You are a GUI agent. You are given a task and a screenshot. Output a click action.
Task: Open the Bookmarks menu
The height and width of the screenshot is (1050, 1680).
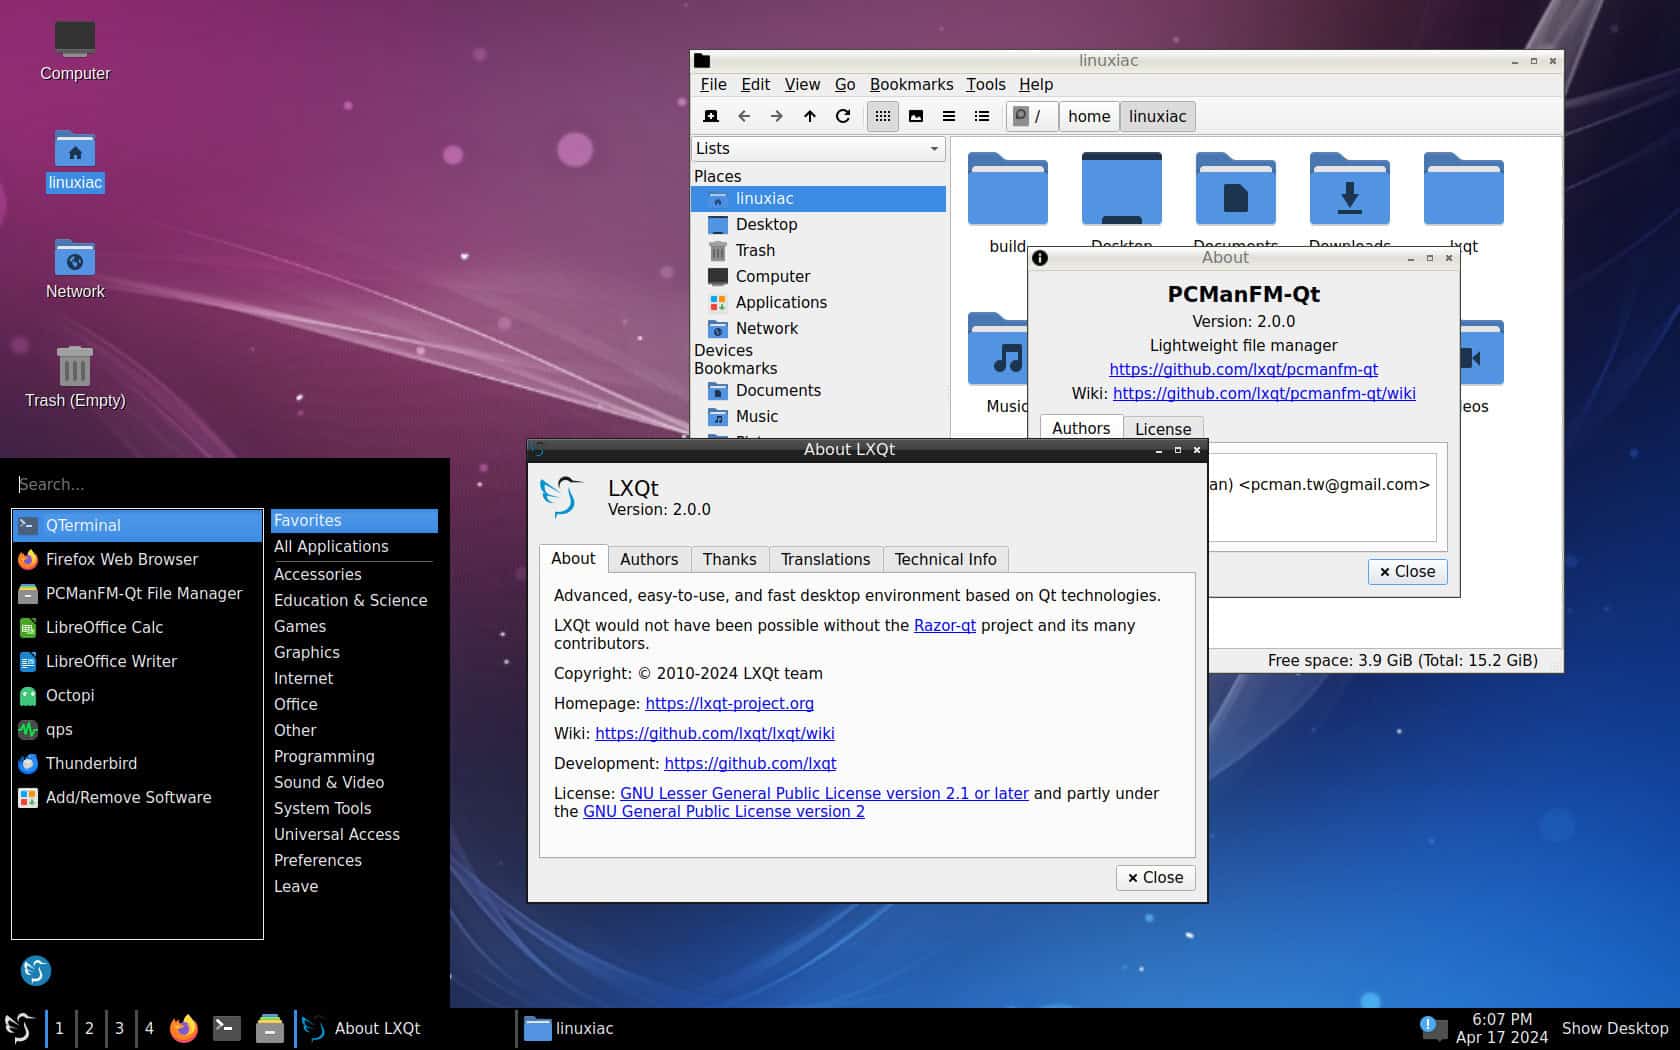pyautogui.click(x=911, y=85)
